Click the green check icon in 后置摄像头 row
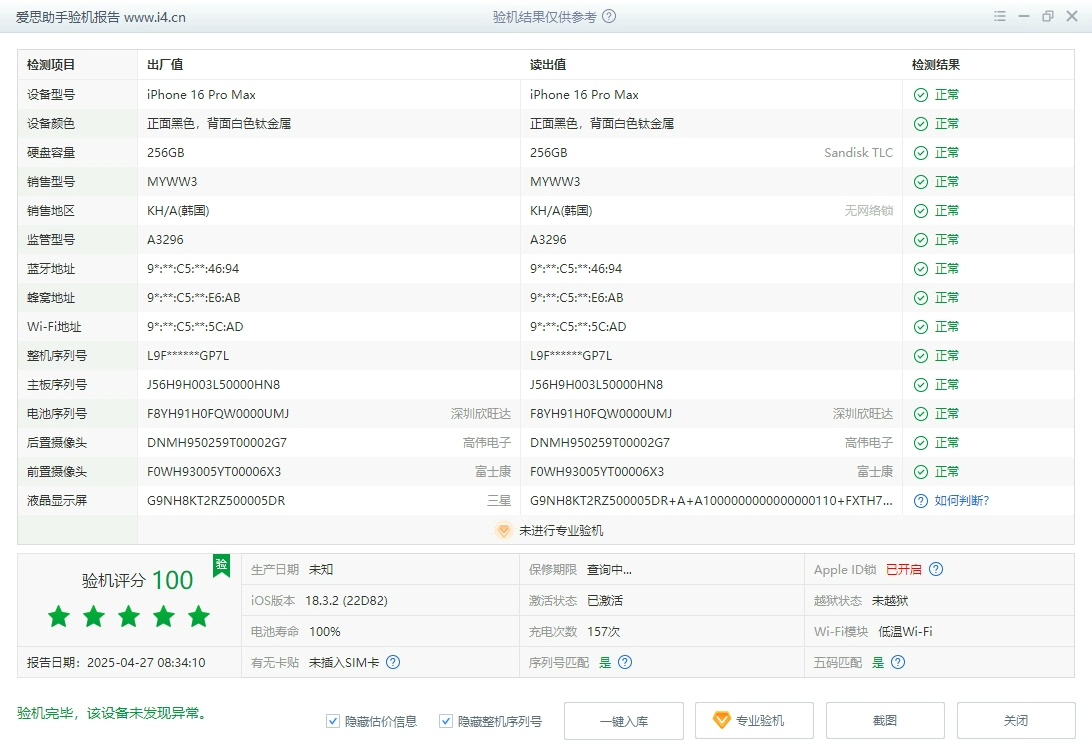This screenshot has width=1092, height=756. point(921,443)
